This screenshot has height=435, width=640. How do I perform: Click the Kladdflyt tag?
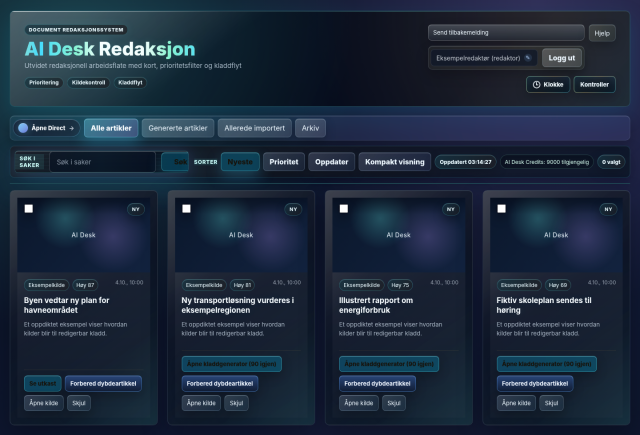(130, 82)
